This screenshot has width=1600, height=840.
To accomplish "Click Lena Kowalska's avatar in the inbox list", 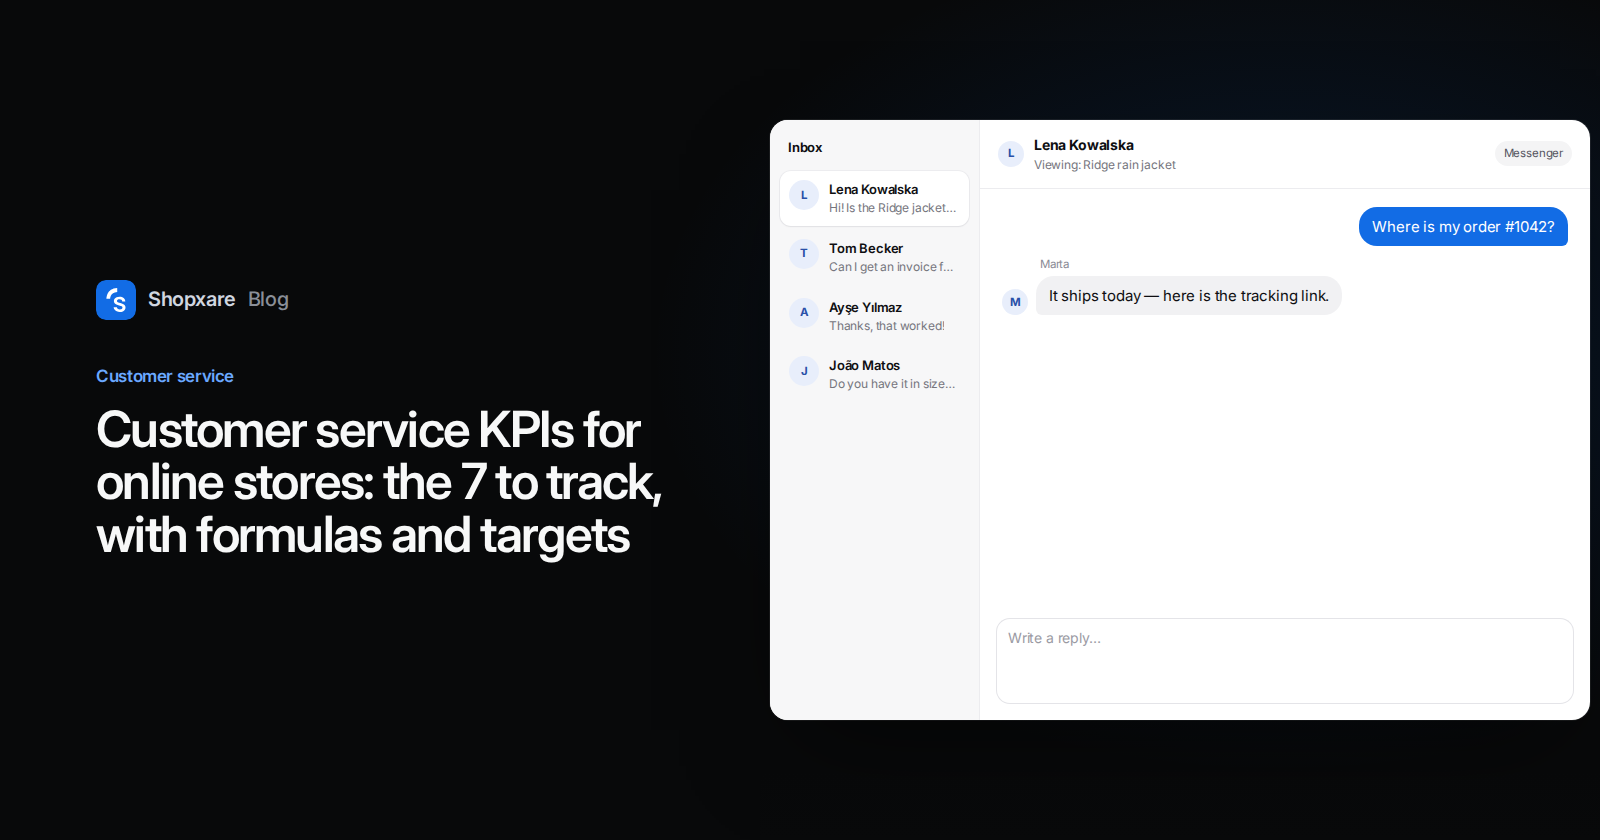I will (804, 195).
